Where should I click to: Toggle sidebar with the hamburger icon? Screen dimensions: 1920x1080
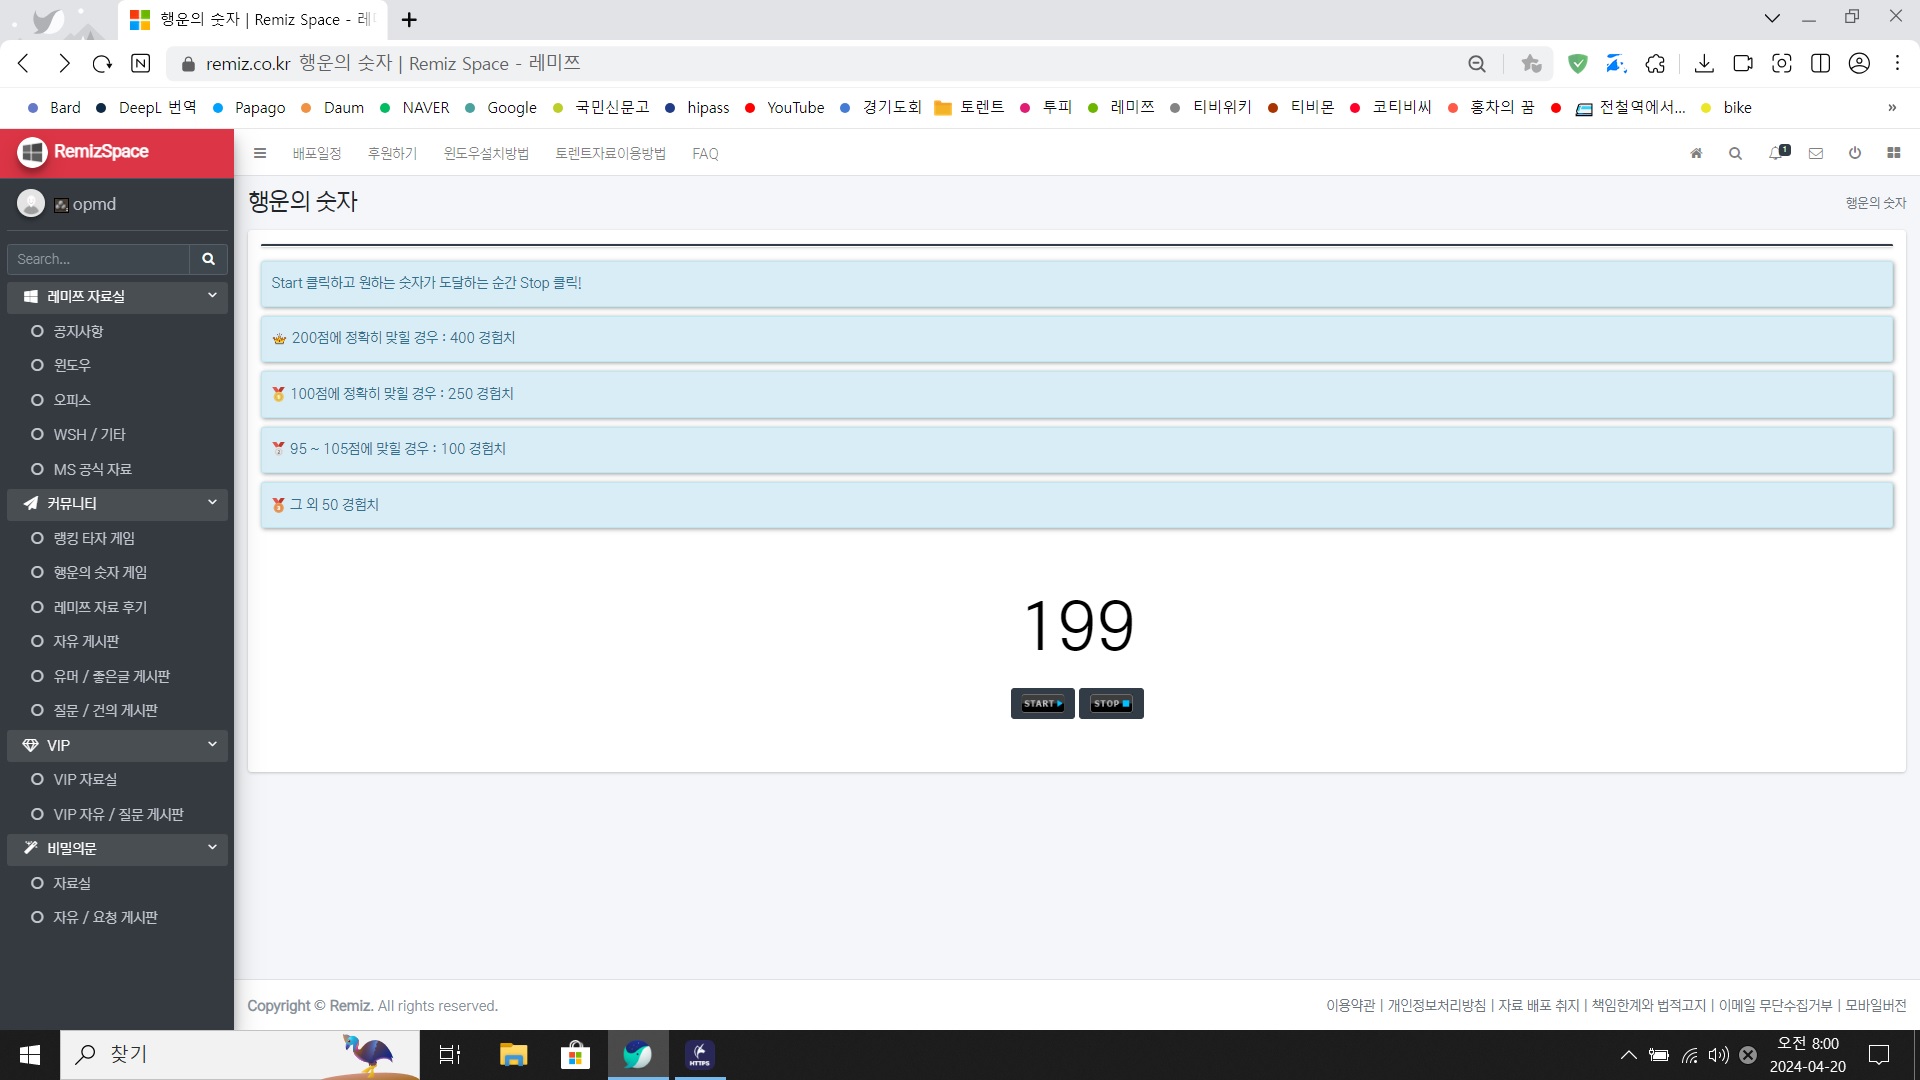coord(260,153)
